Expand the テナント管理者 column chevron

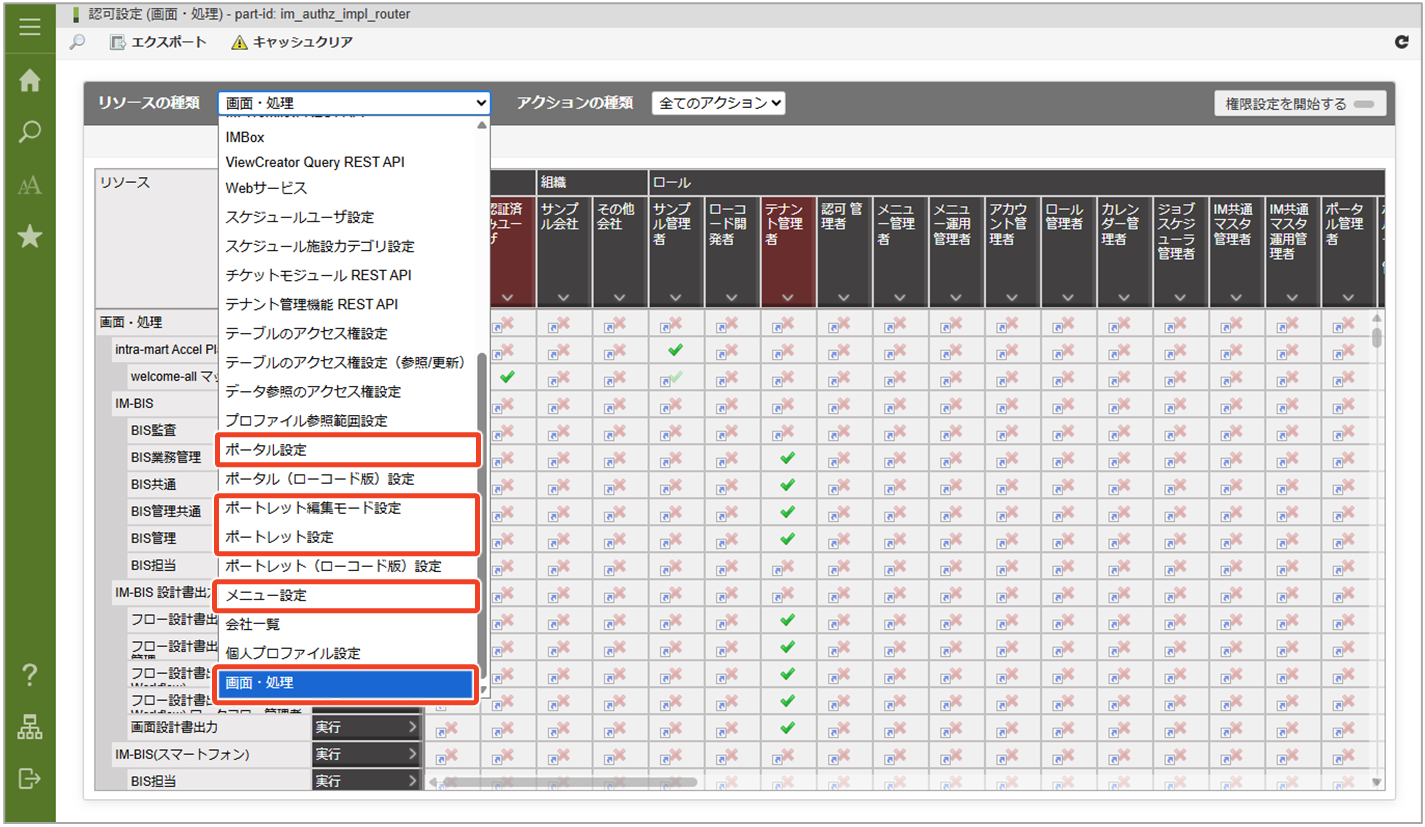788,297
